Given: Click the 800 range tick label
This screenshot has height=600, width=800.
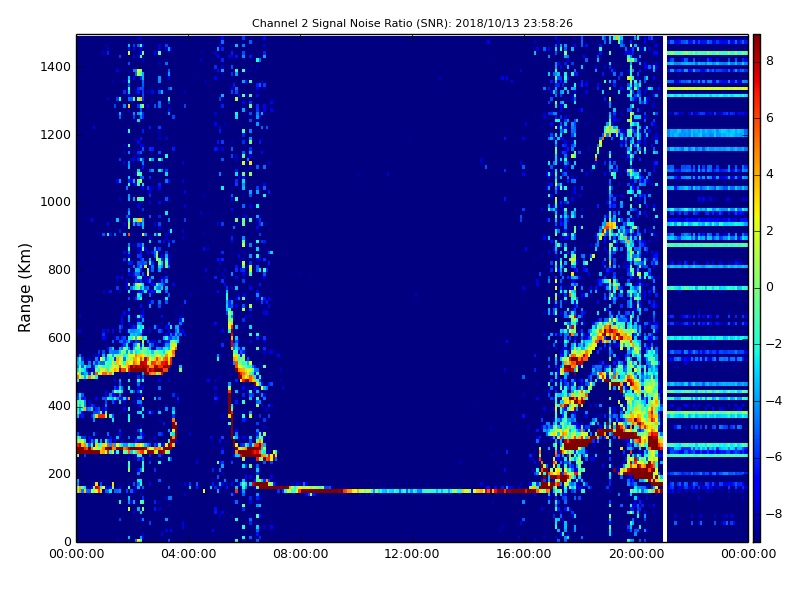Looking at the screenshot, I should click(59, 270).
